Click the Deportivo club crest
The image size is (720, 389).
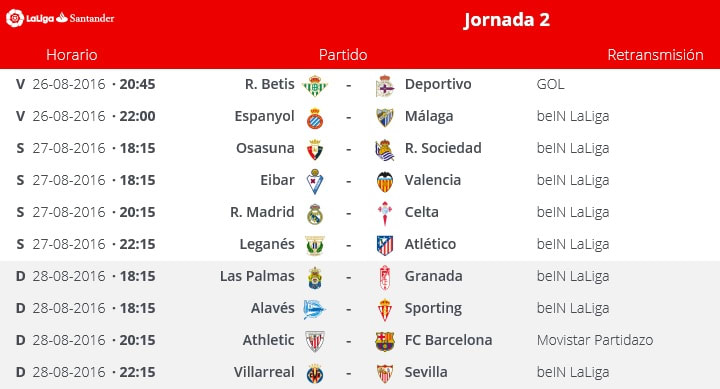385,86
